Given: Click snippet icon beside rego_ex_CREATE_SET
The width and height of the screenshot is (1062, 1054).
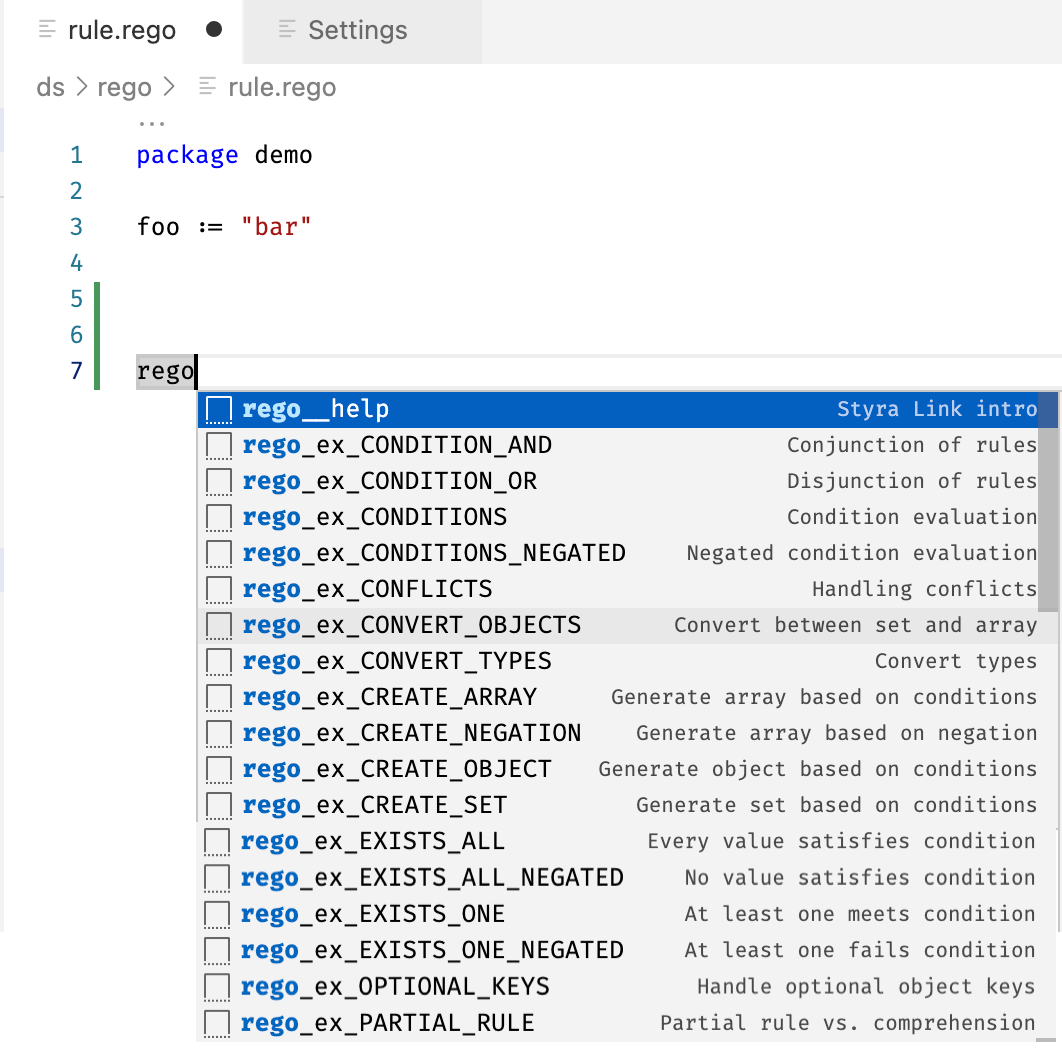Looking at the screenshot, I should click(x=219, y=805).
